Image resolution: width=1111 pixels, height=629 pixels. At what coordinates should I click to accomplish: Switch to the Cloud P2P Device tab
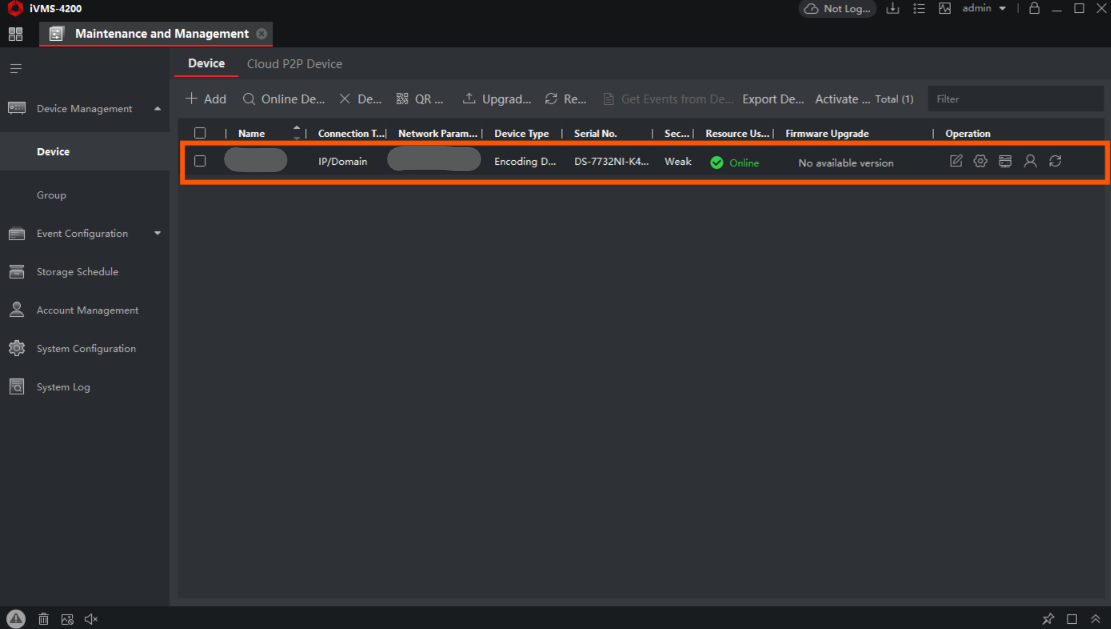[x=295, y=64]
